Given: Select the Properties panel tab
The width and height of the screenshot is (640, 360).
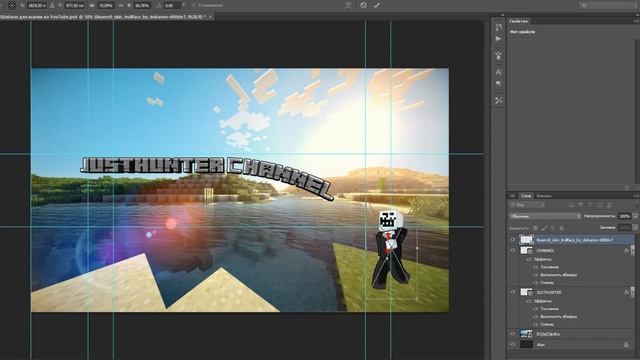Looking at the screenshot, I should point(519,21).
